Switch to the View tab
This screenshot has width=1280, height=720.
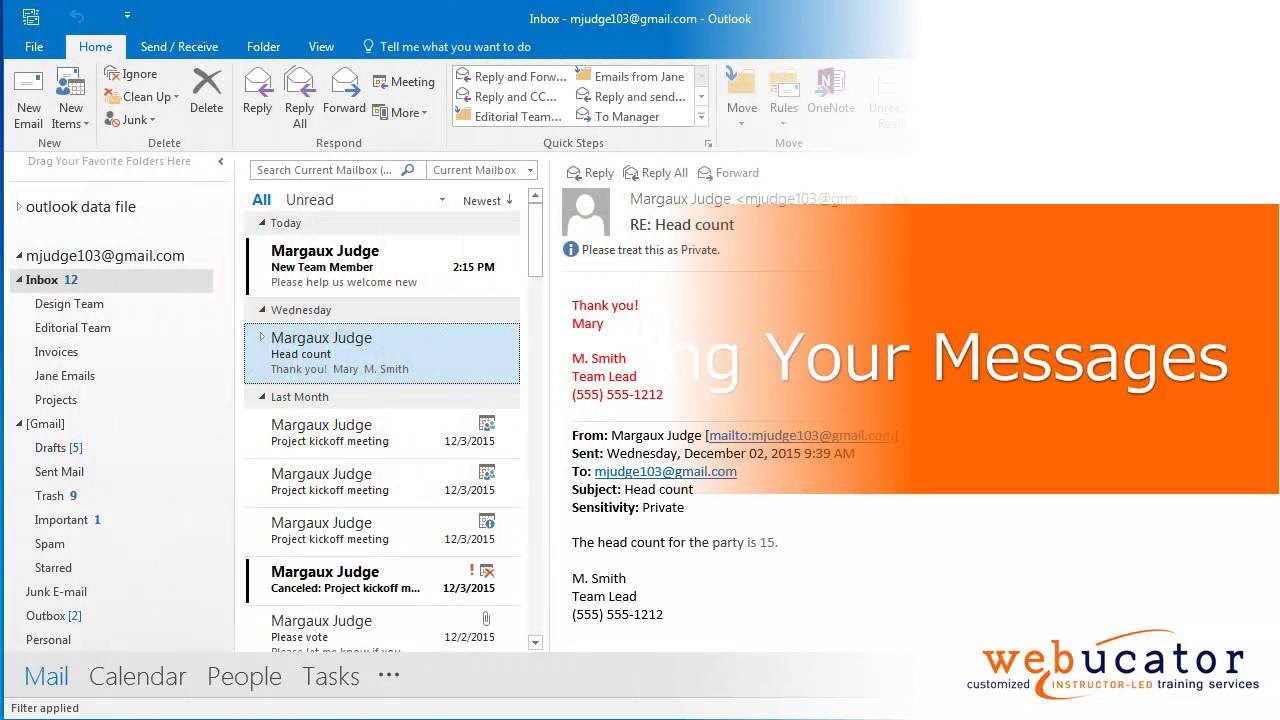click(321, 47)
